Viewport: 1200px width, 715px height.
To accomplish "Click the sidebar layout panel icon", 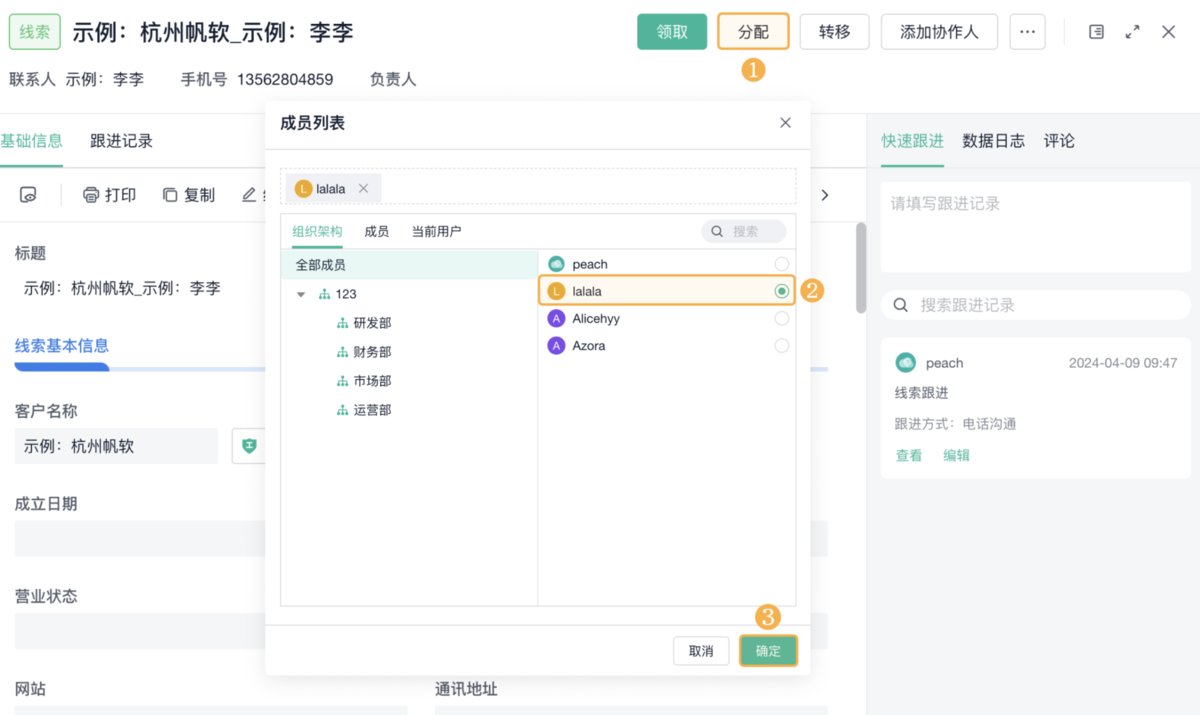I will (x=1096, y=32).
